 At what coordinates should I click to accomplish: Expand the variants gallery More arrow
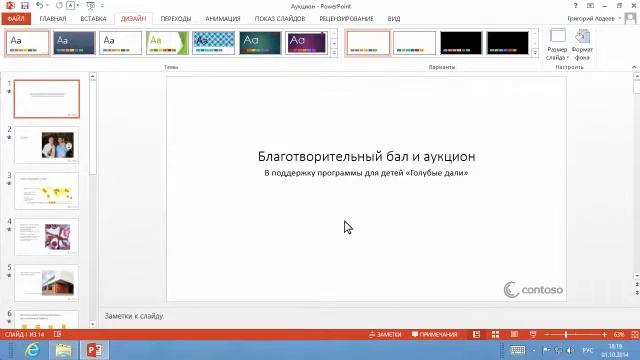pyautogui.click(x=535, y=53)
